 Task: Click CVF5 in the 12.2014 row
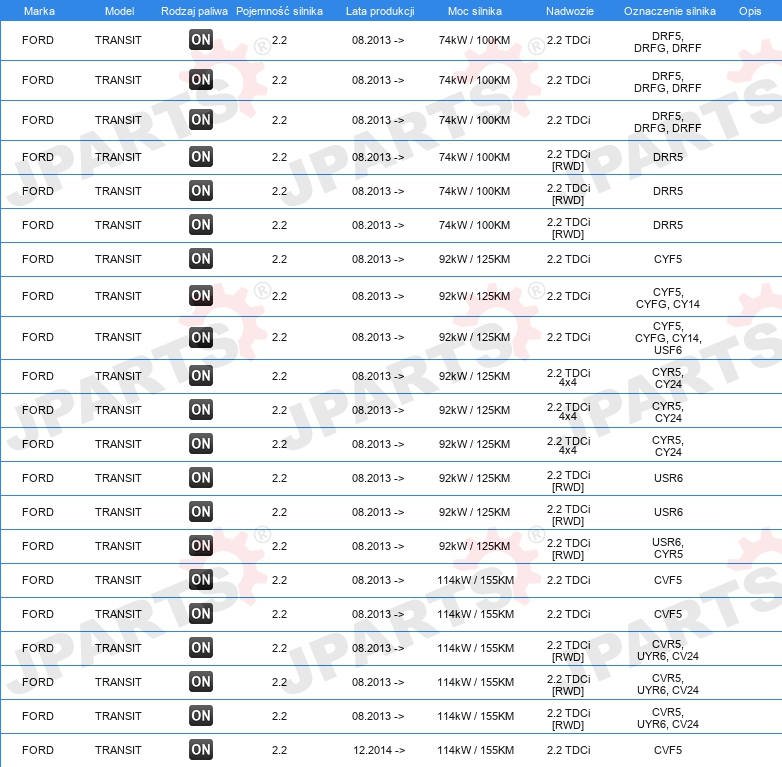tap(668, 750)
